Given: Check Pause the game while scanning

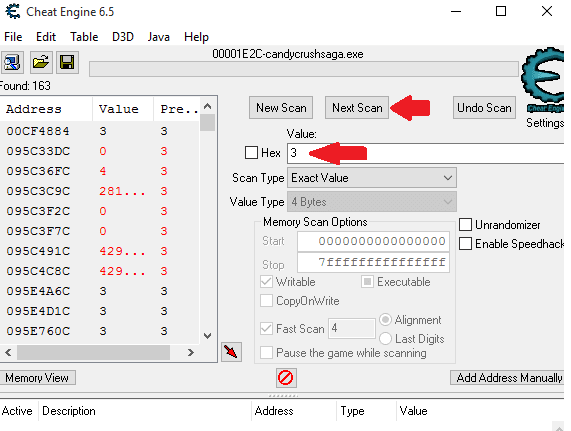Looking at the screenshot, I should coord(267,353).
